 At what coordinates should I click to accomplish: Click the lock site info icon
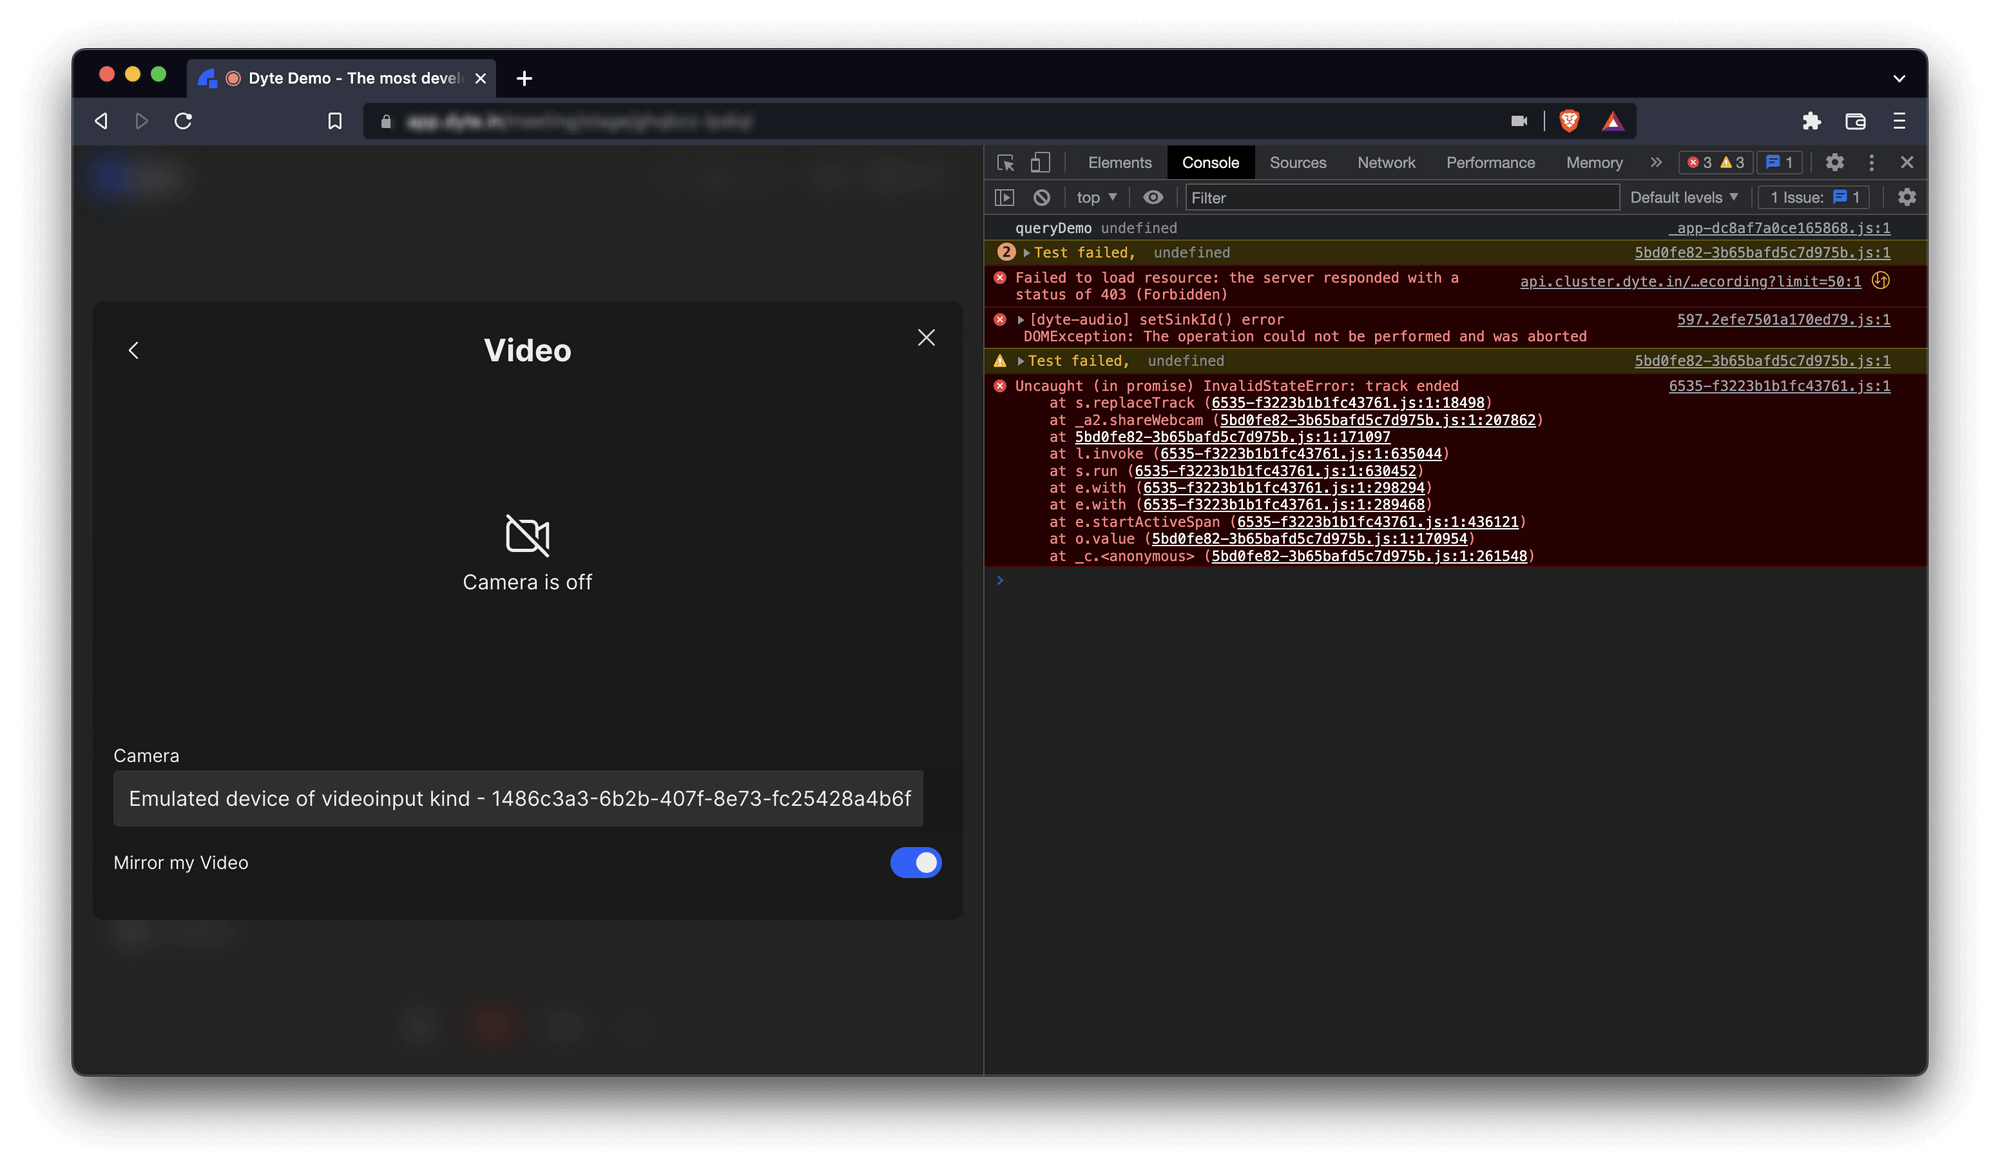tap(386, 121)
